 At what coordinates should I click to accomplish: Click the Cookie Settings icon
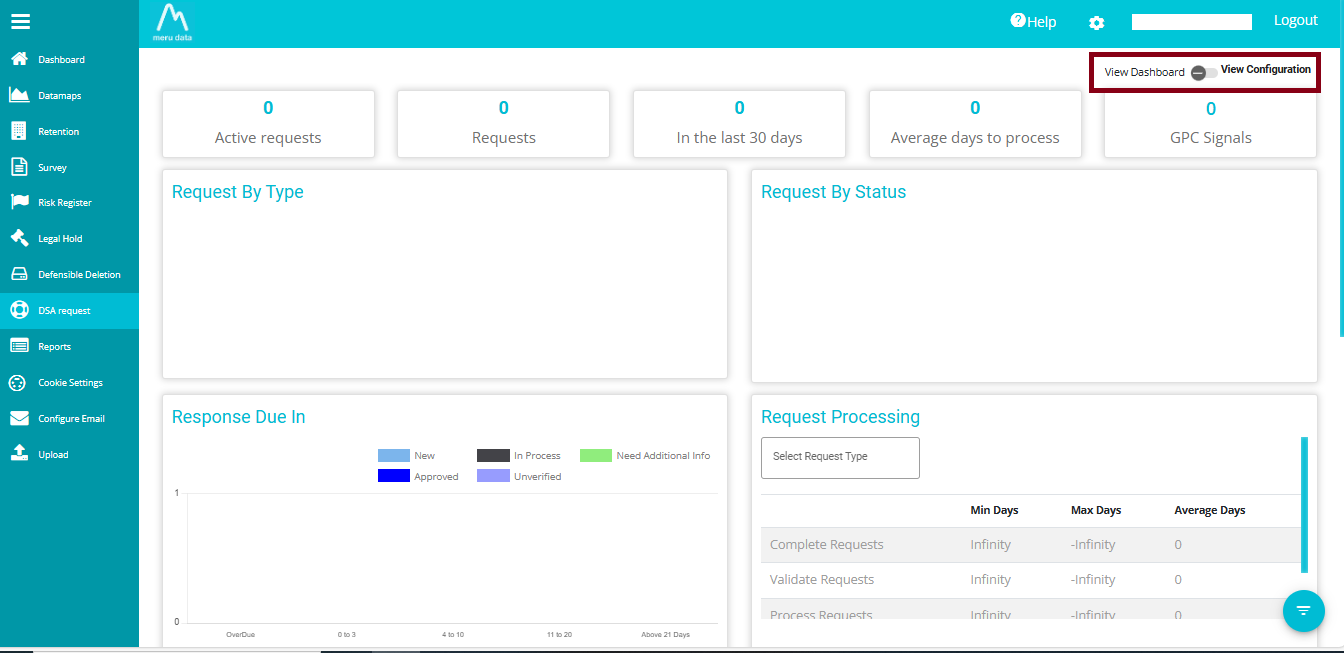18,382
